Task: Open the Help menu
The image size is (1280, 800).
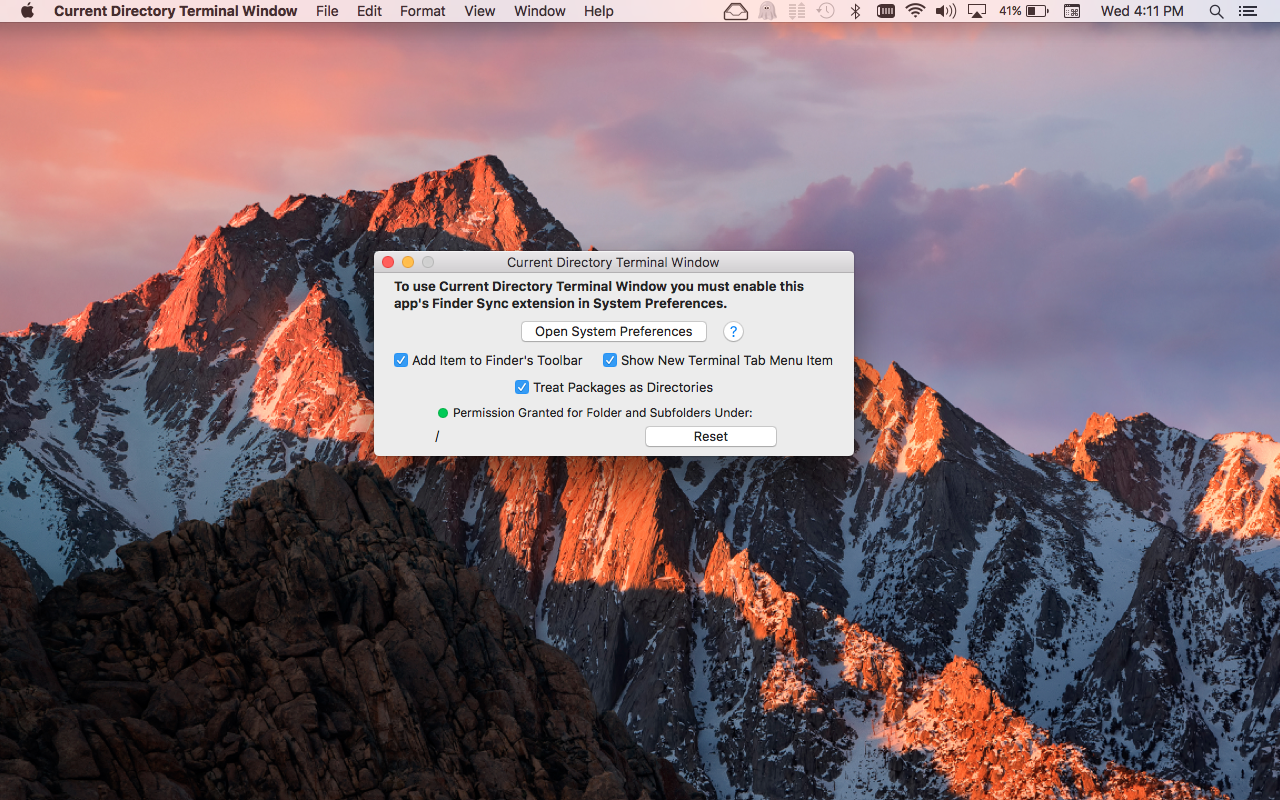Action: tap(599, 11)
